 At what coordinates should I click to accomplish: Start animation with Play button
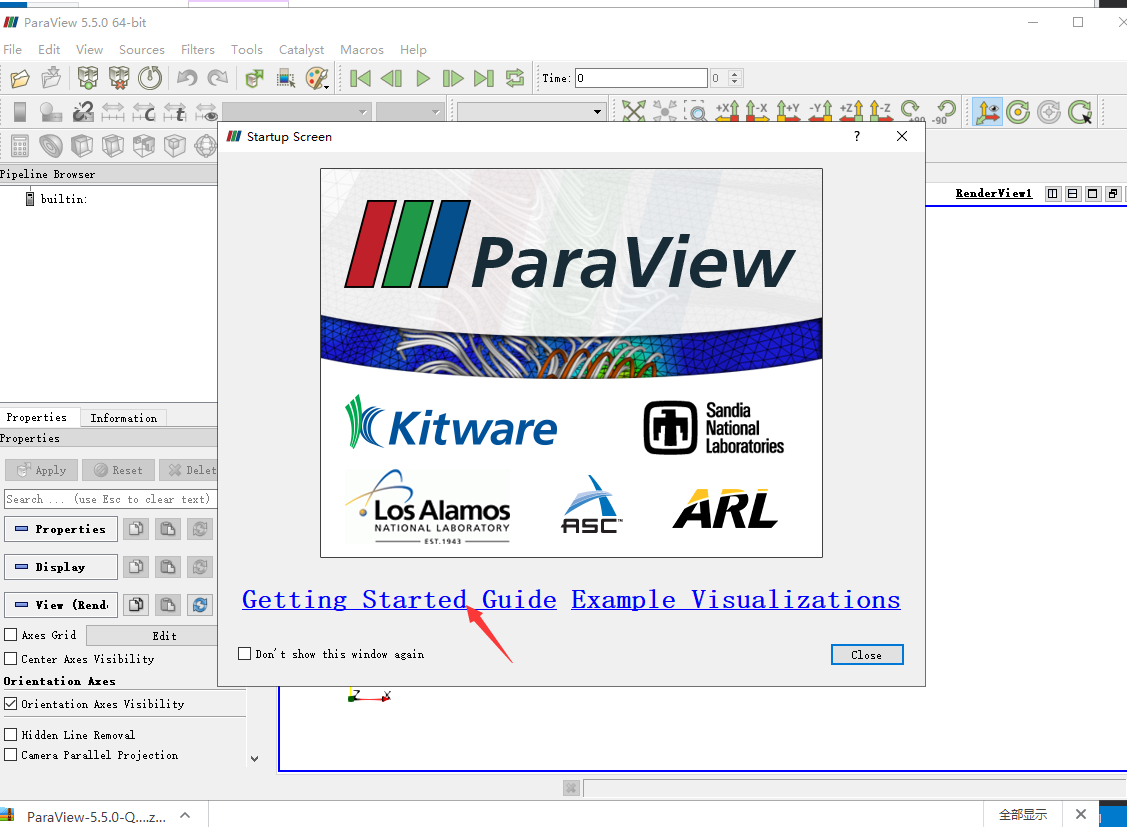pos(423,78)
